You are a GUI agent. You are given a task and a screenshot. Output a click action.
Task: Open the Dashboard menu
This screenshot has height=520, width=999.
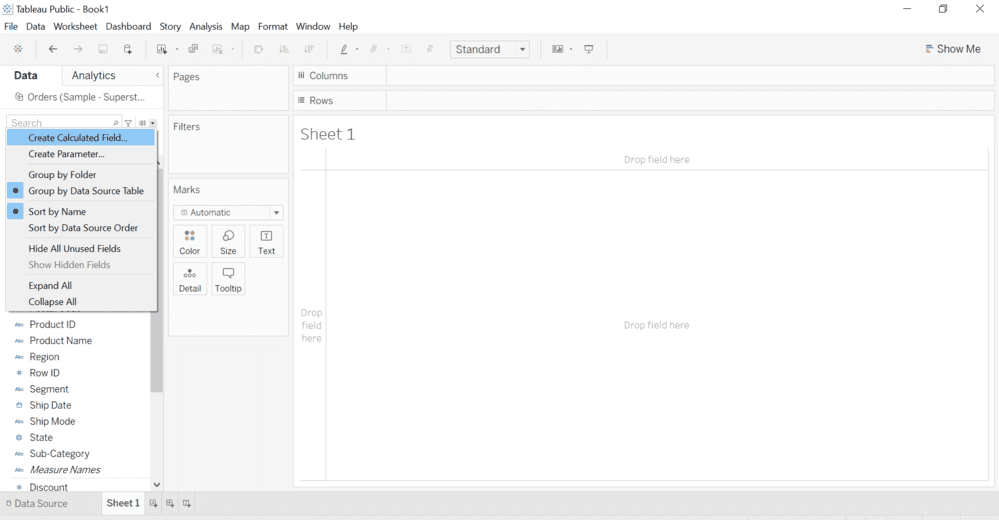[x=128, y=26]
